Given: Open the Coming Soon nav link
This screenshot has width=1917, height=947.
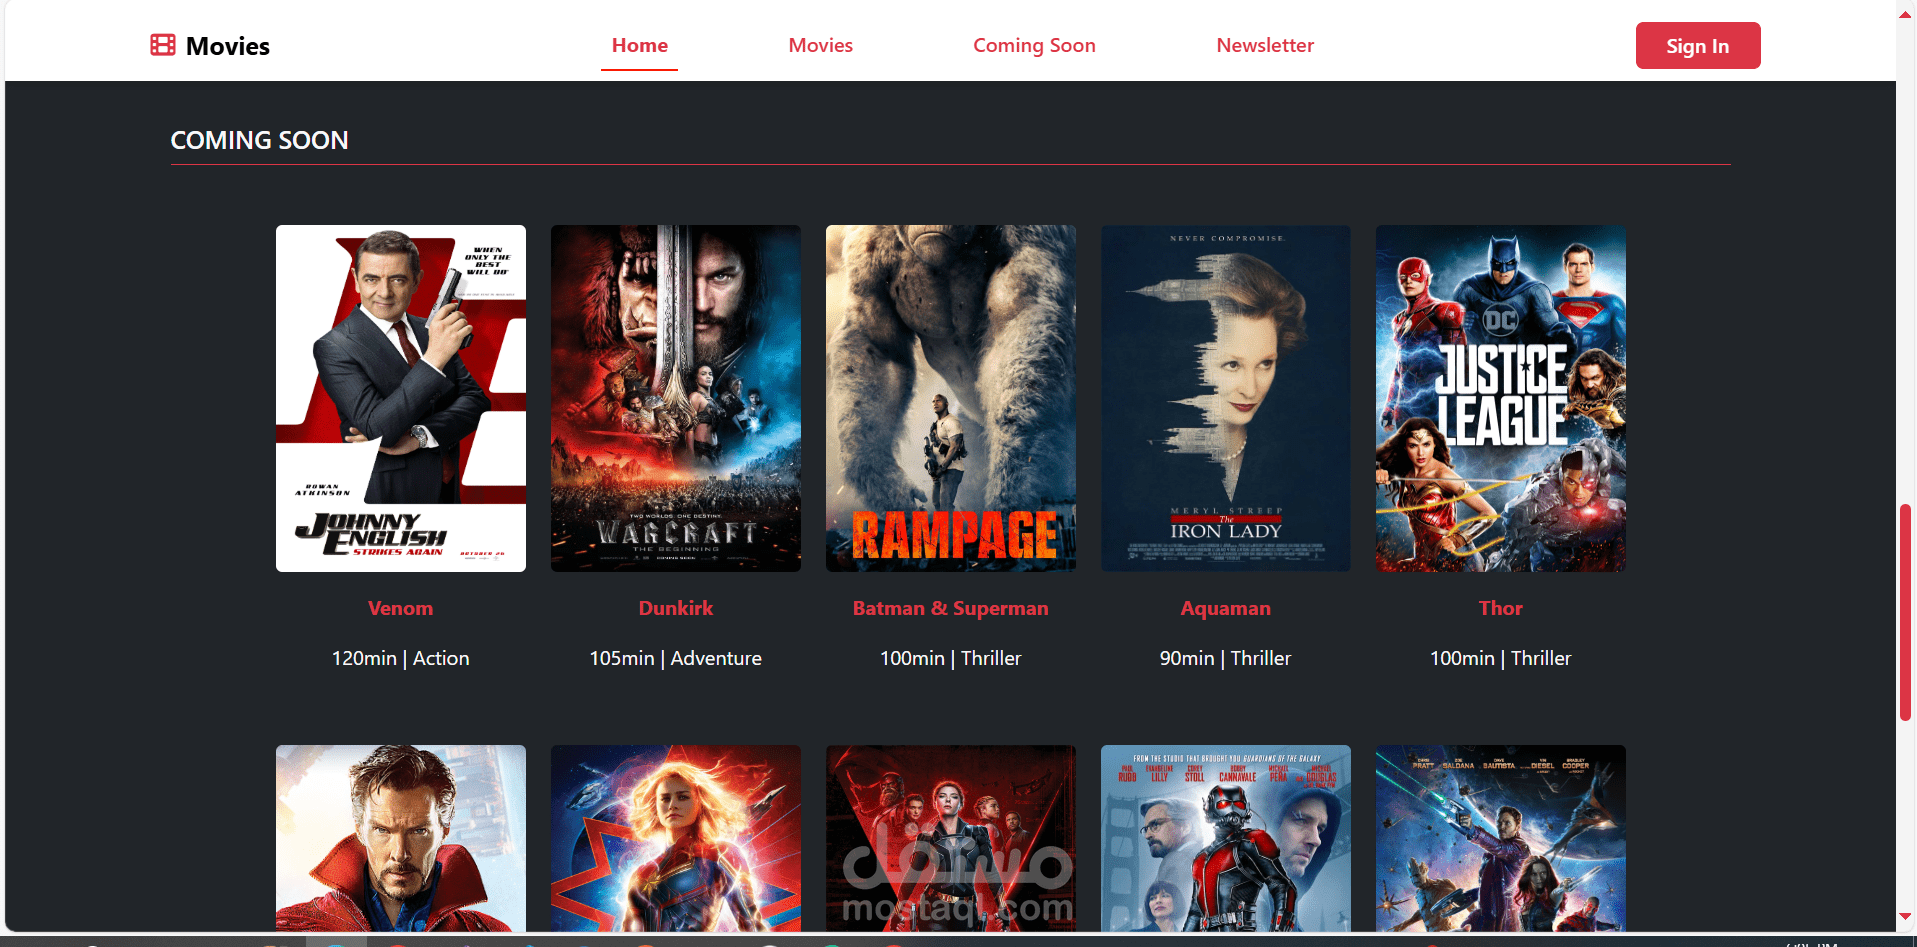Looking at the screenshot, I should point(1035,45).
